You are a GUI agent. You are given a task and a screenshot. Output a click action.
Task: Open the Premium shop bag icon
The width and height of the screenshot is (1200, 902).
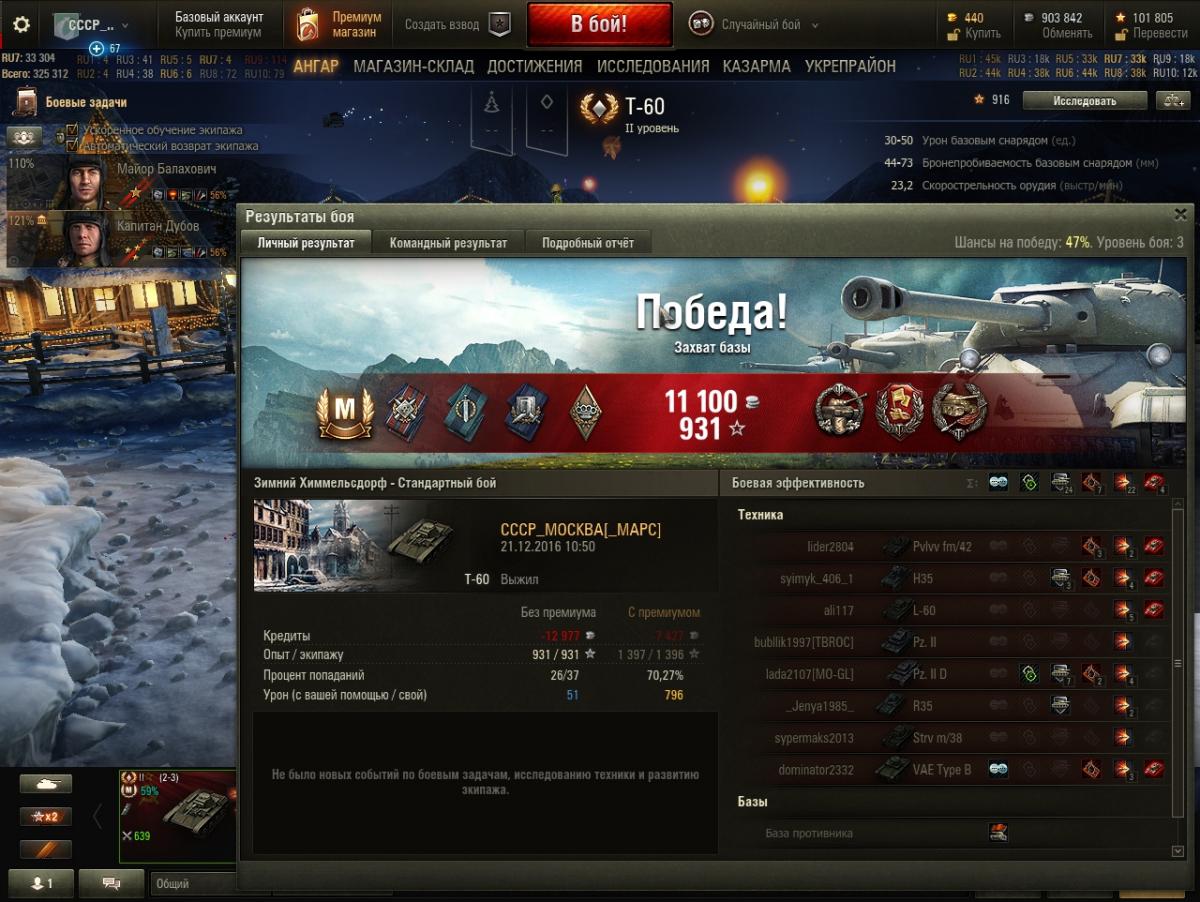[x=308, y=25]
